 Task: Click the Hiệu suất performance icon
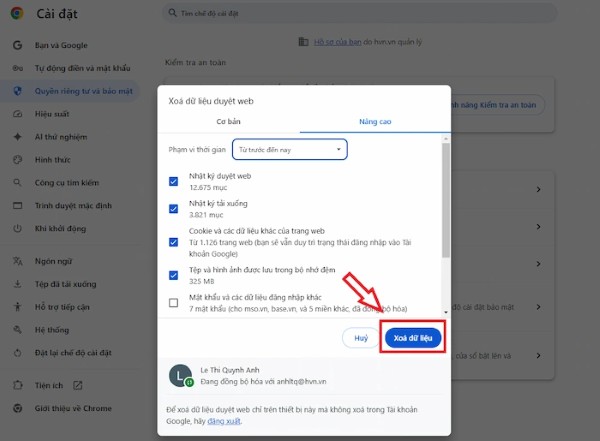17,113
